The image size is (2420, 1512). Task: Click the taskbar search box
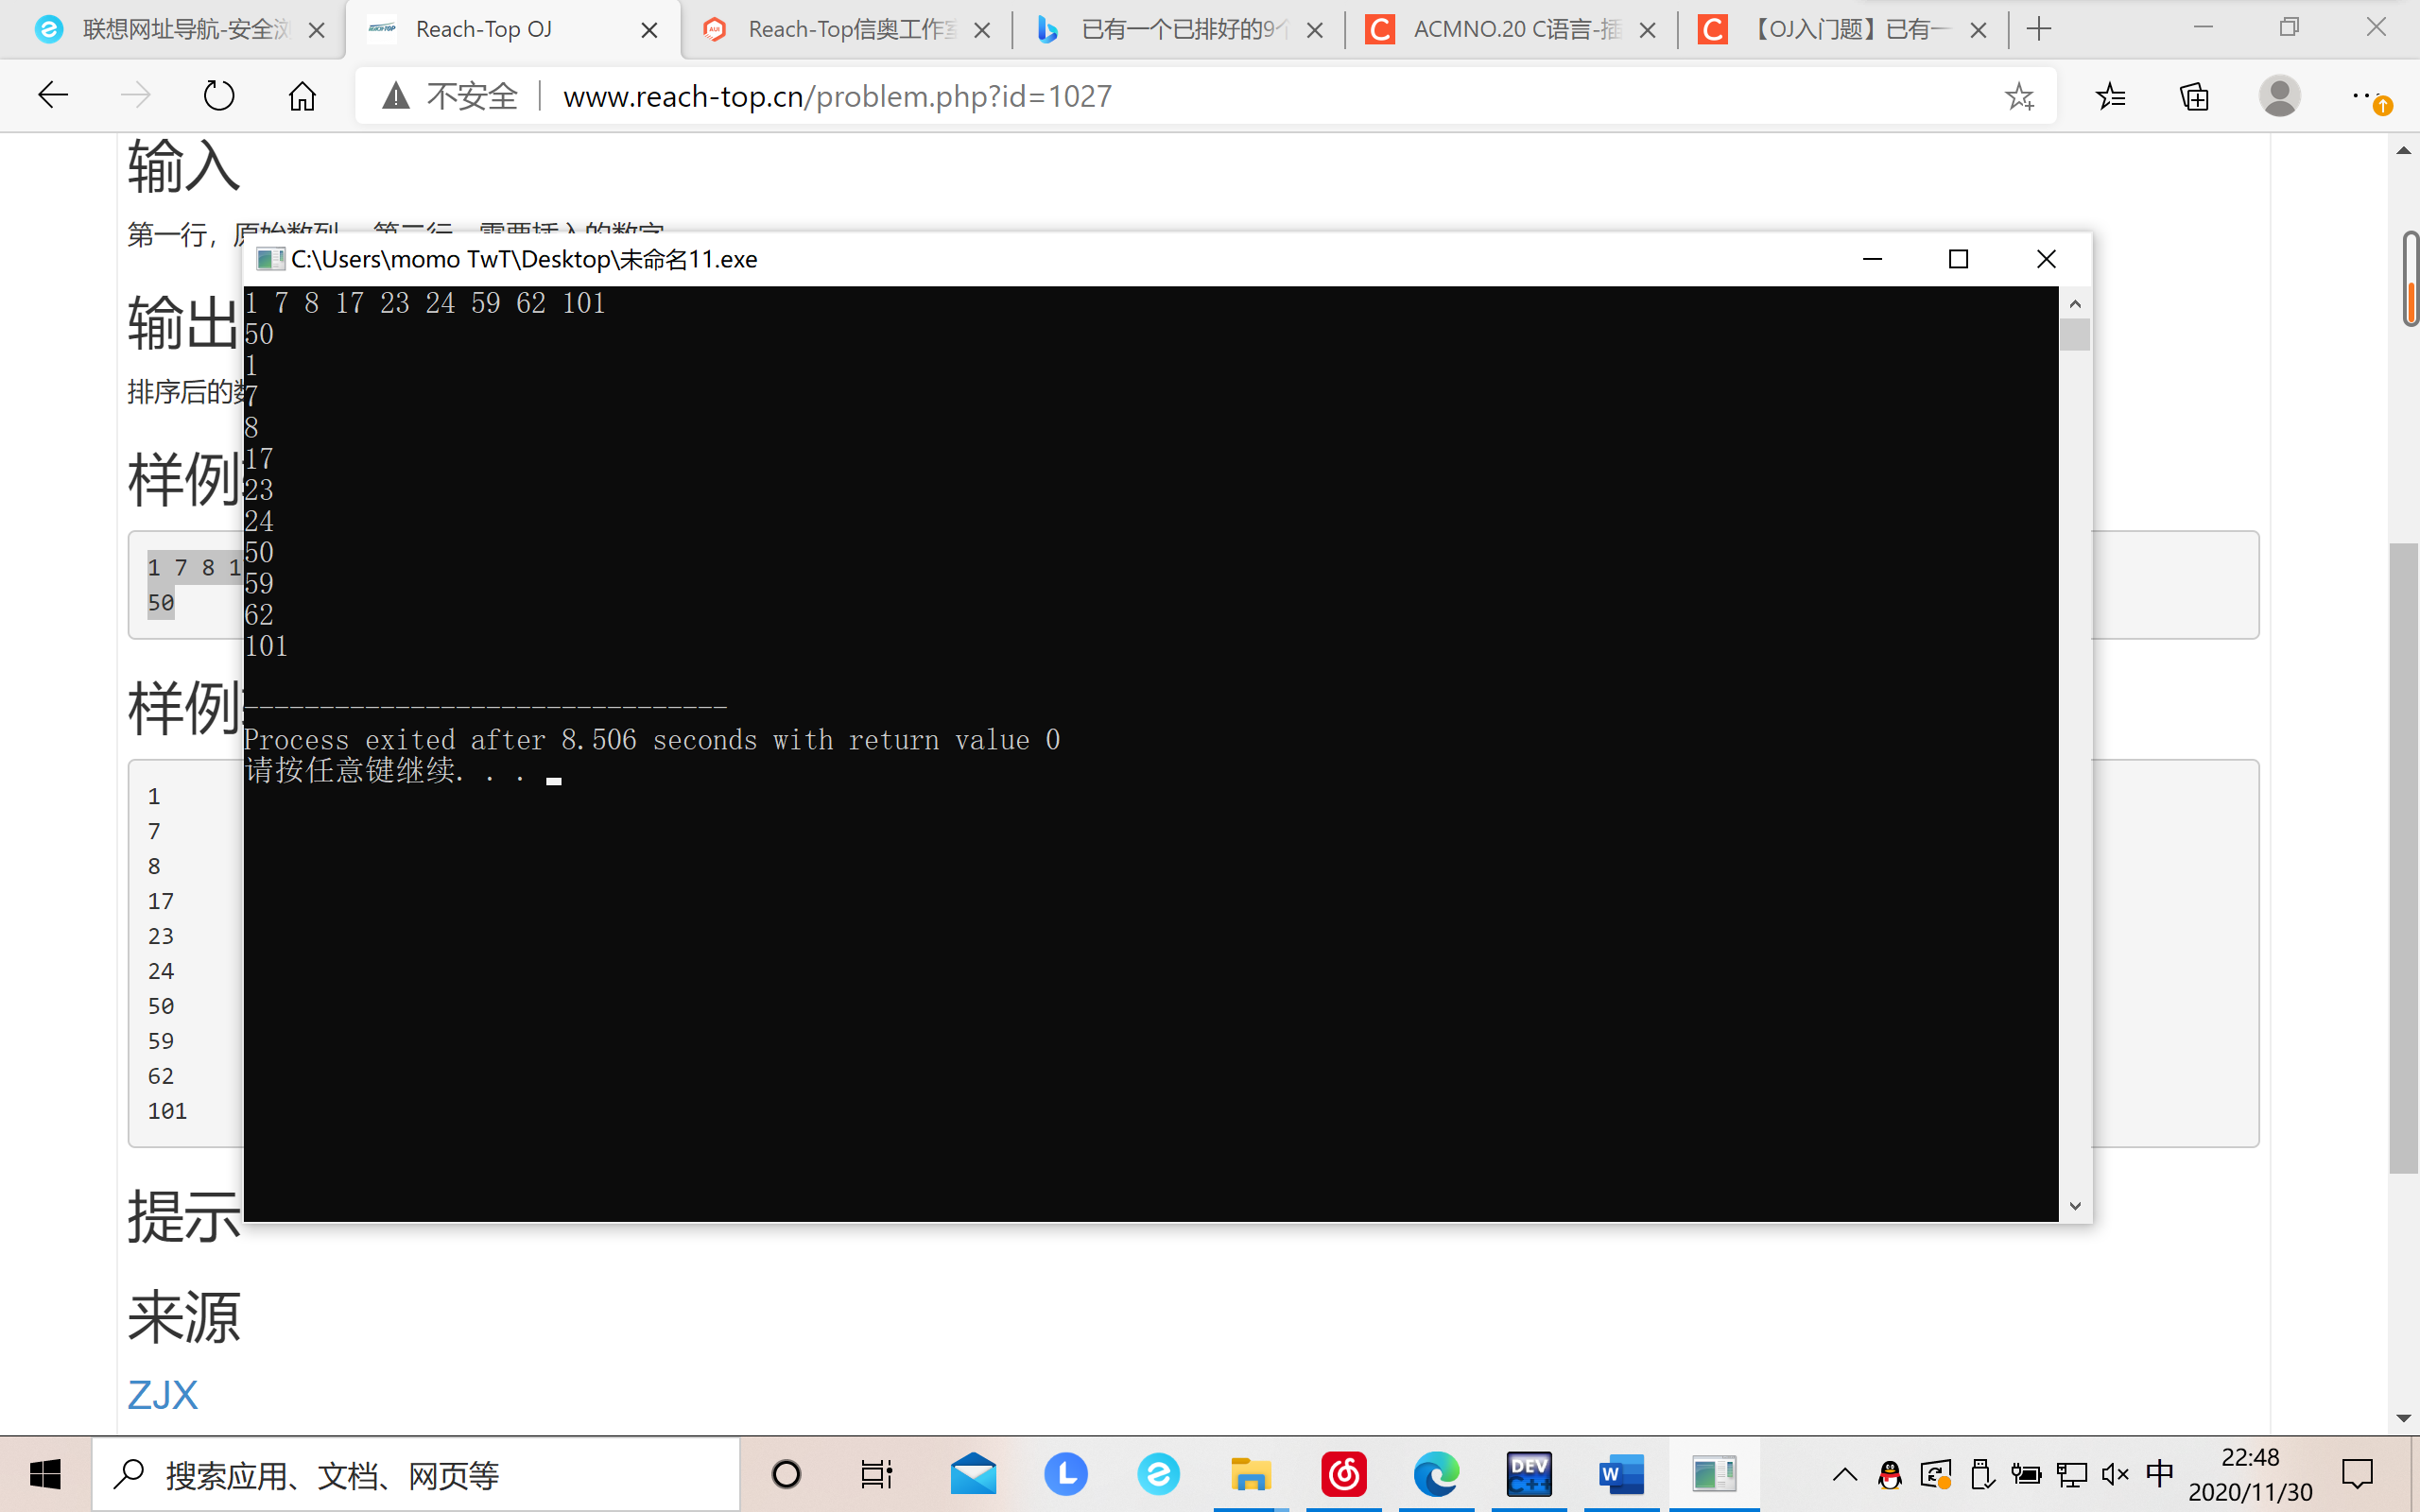[x=416, y=1474]
